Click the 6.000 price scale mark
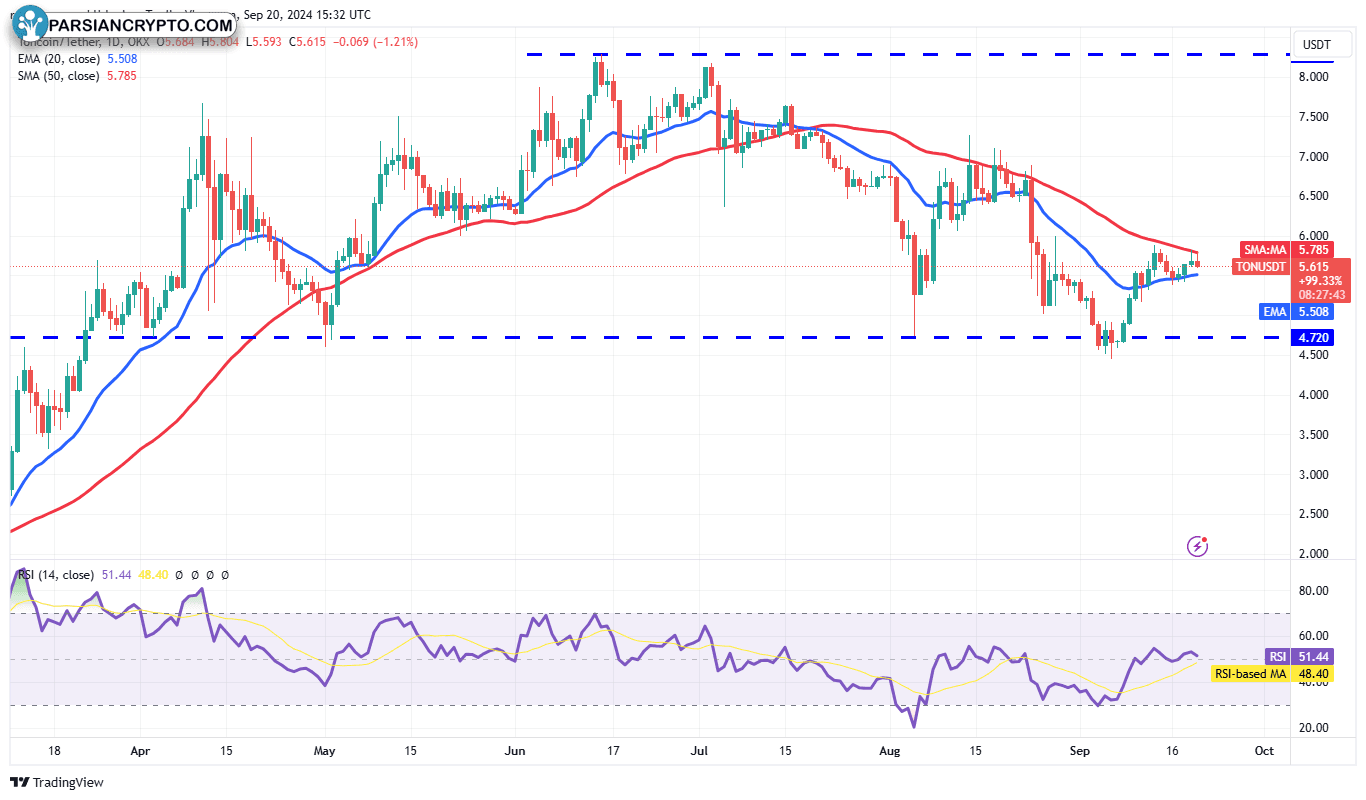 pos(1313,236)
